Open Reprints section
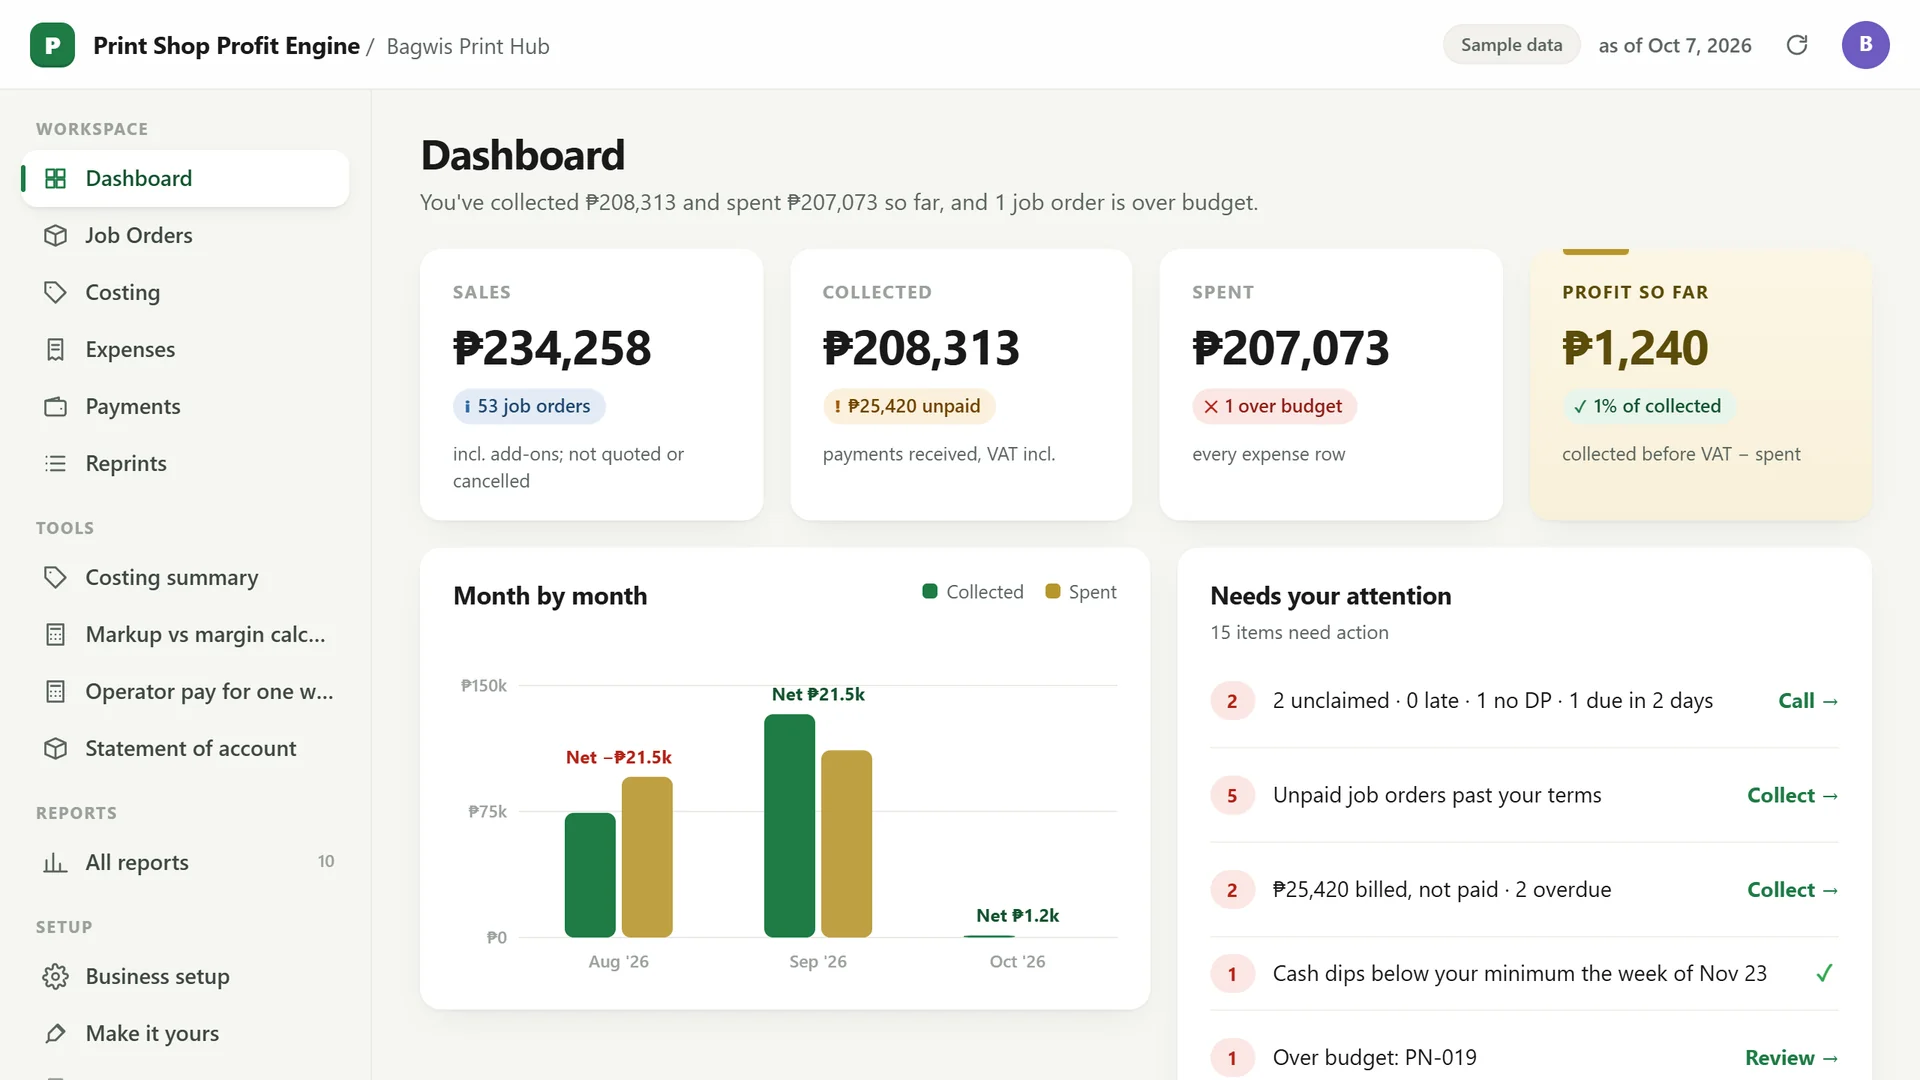Viewport: 1920px width, 1080px height. [x=185, y=463]
